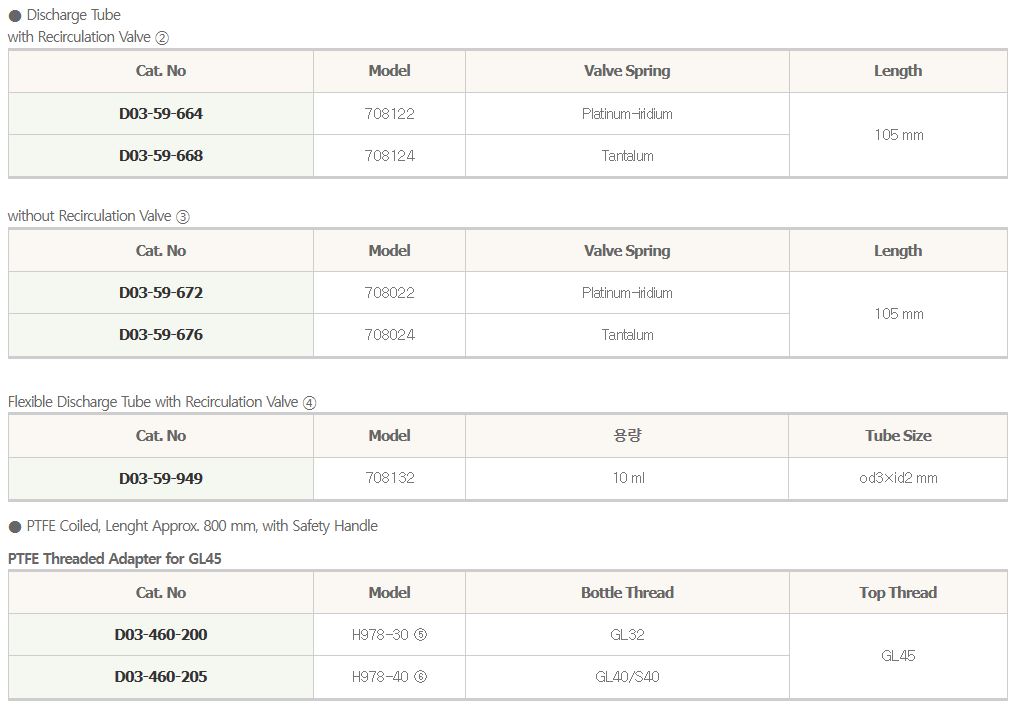Viewport: 1018px width, 713px height.
Task: Select model number 708132
Action: 389,478
